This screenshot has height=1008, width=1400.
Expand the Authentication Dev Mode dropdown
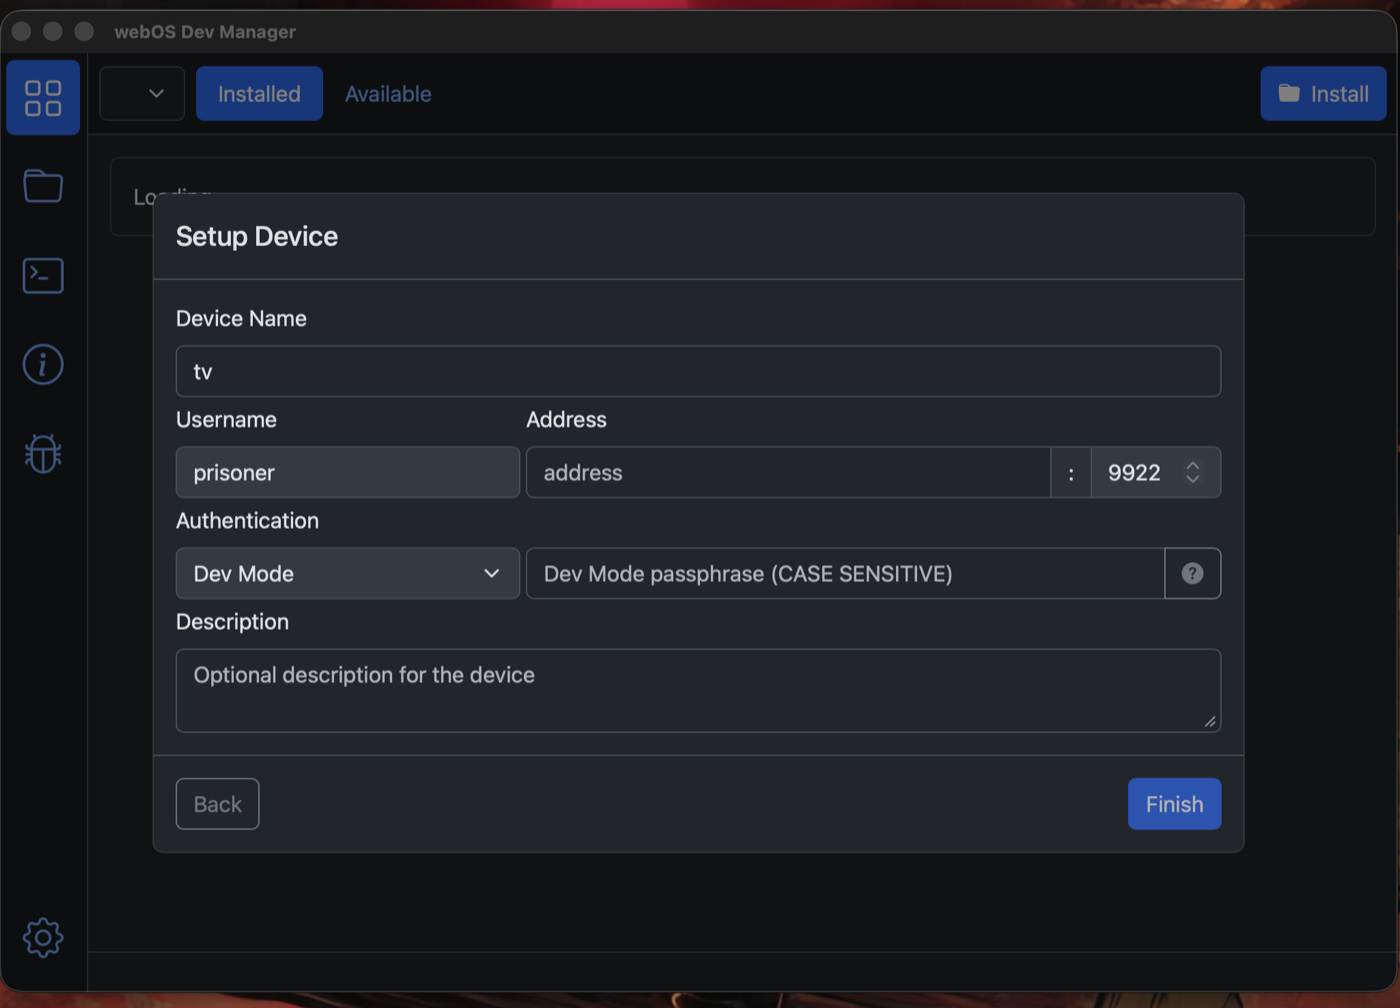(348, 573)
